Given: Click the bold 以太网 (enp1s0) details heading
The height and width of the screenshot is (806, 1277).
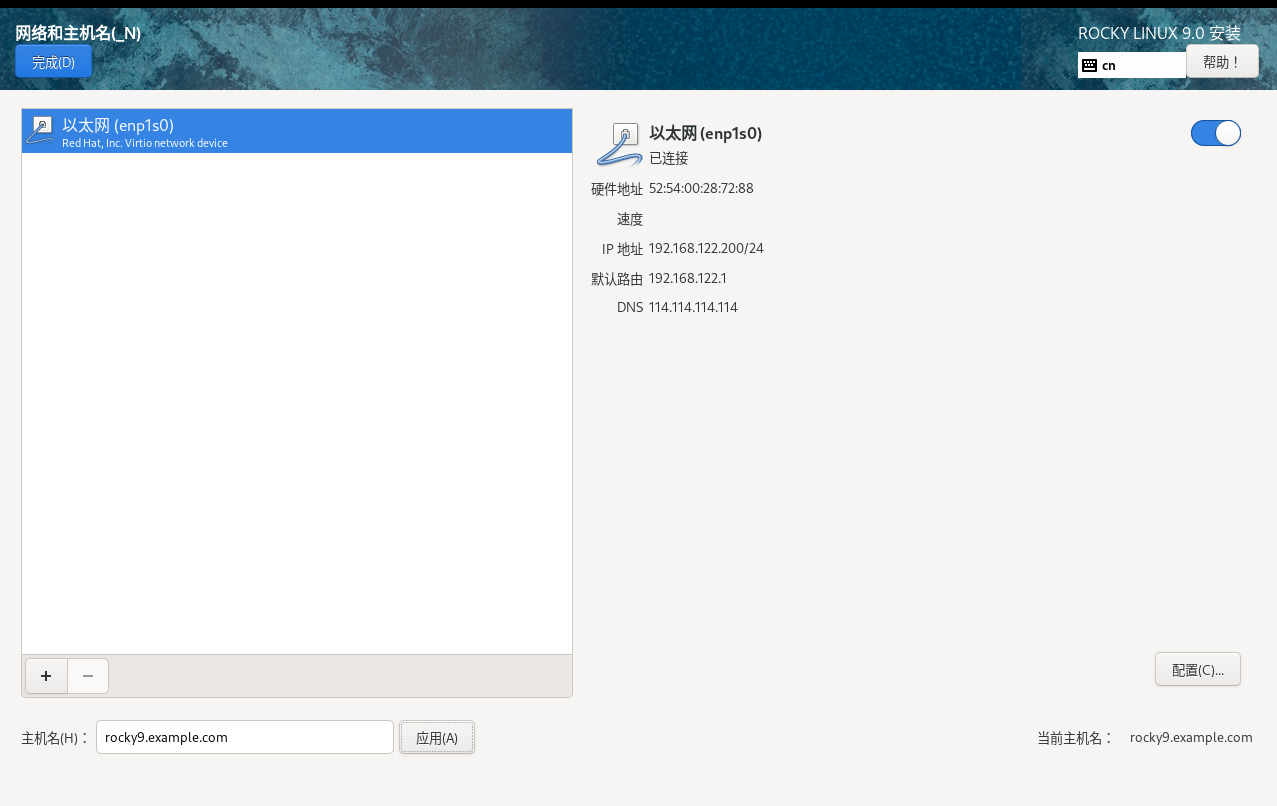Looking at the screenshot, I should click(706, 133).
